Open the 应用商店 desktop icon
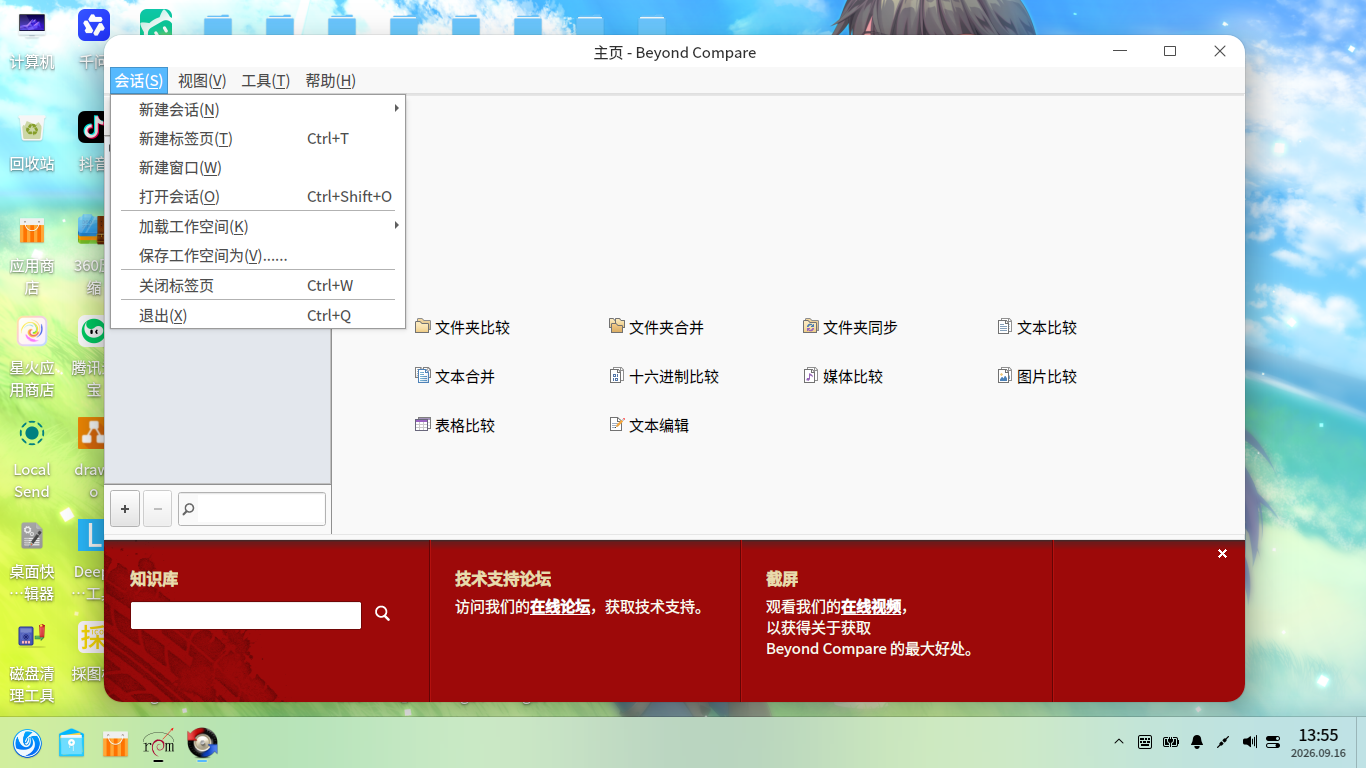The height and width of the screenshot is (768, 1366). (32, 255)
